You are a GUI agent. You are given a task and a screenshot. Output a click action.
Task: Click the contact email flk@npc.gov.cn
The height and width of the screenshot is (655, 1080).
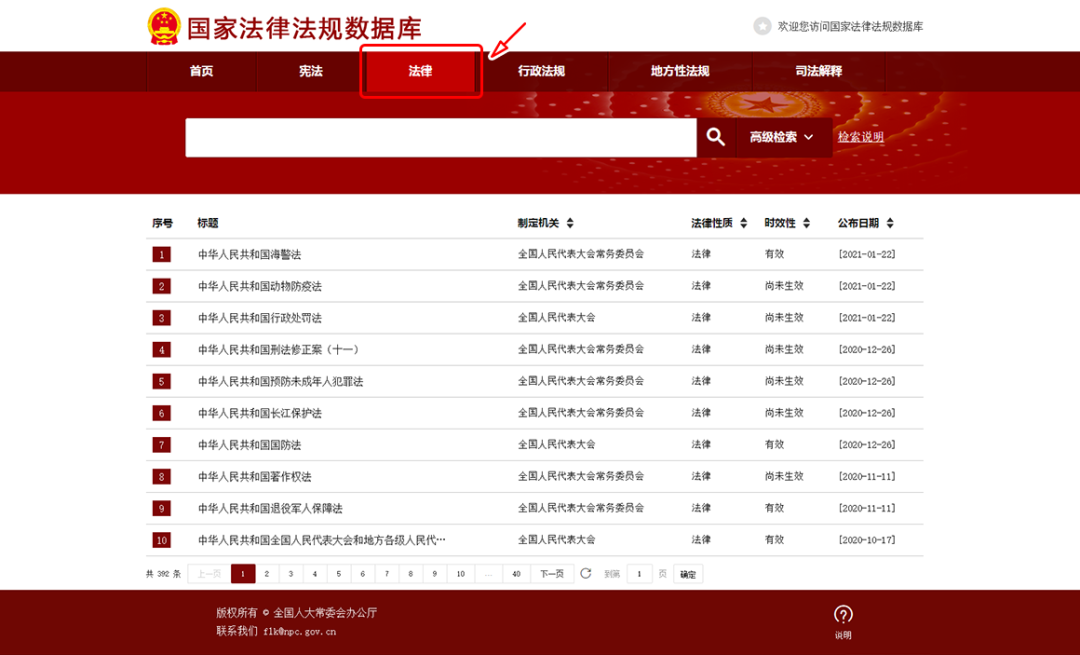tap(300, 632)
